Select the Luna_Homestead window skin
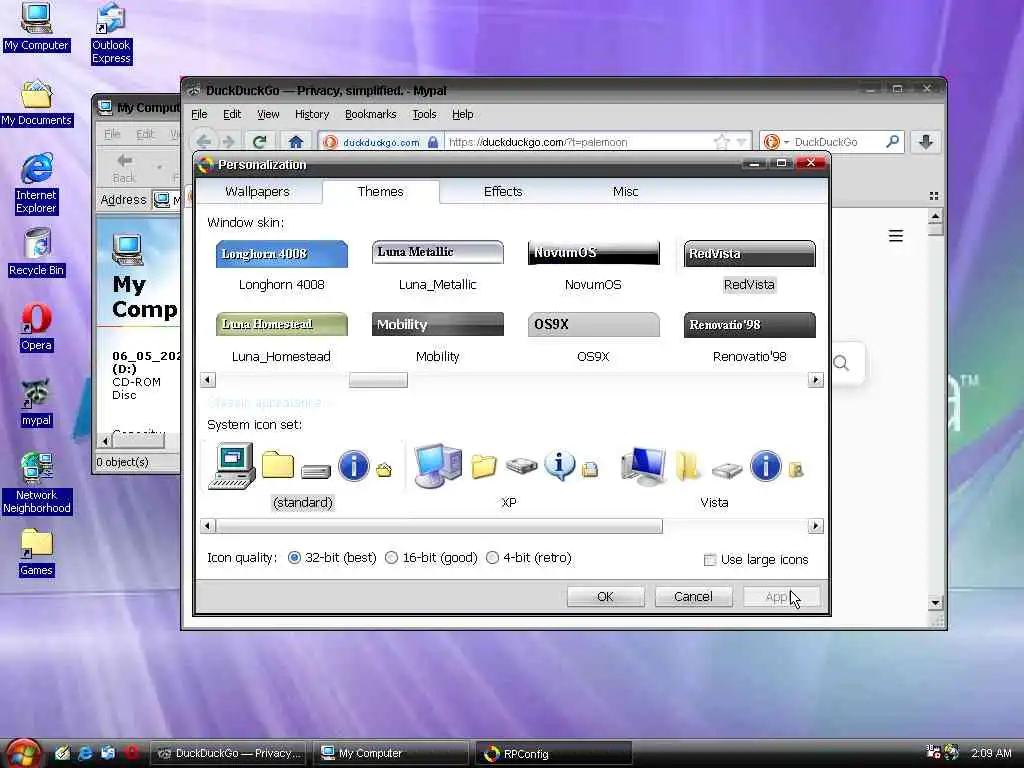 click(281, 338)
